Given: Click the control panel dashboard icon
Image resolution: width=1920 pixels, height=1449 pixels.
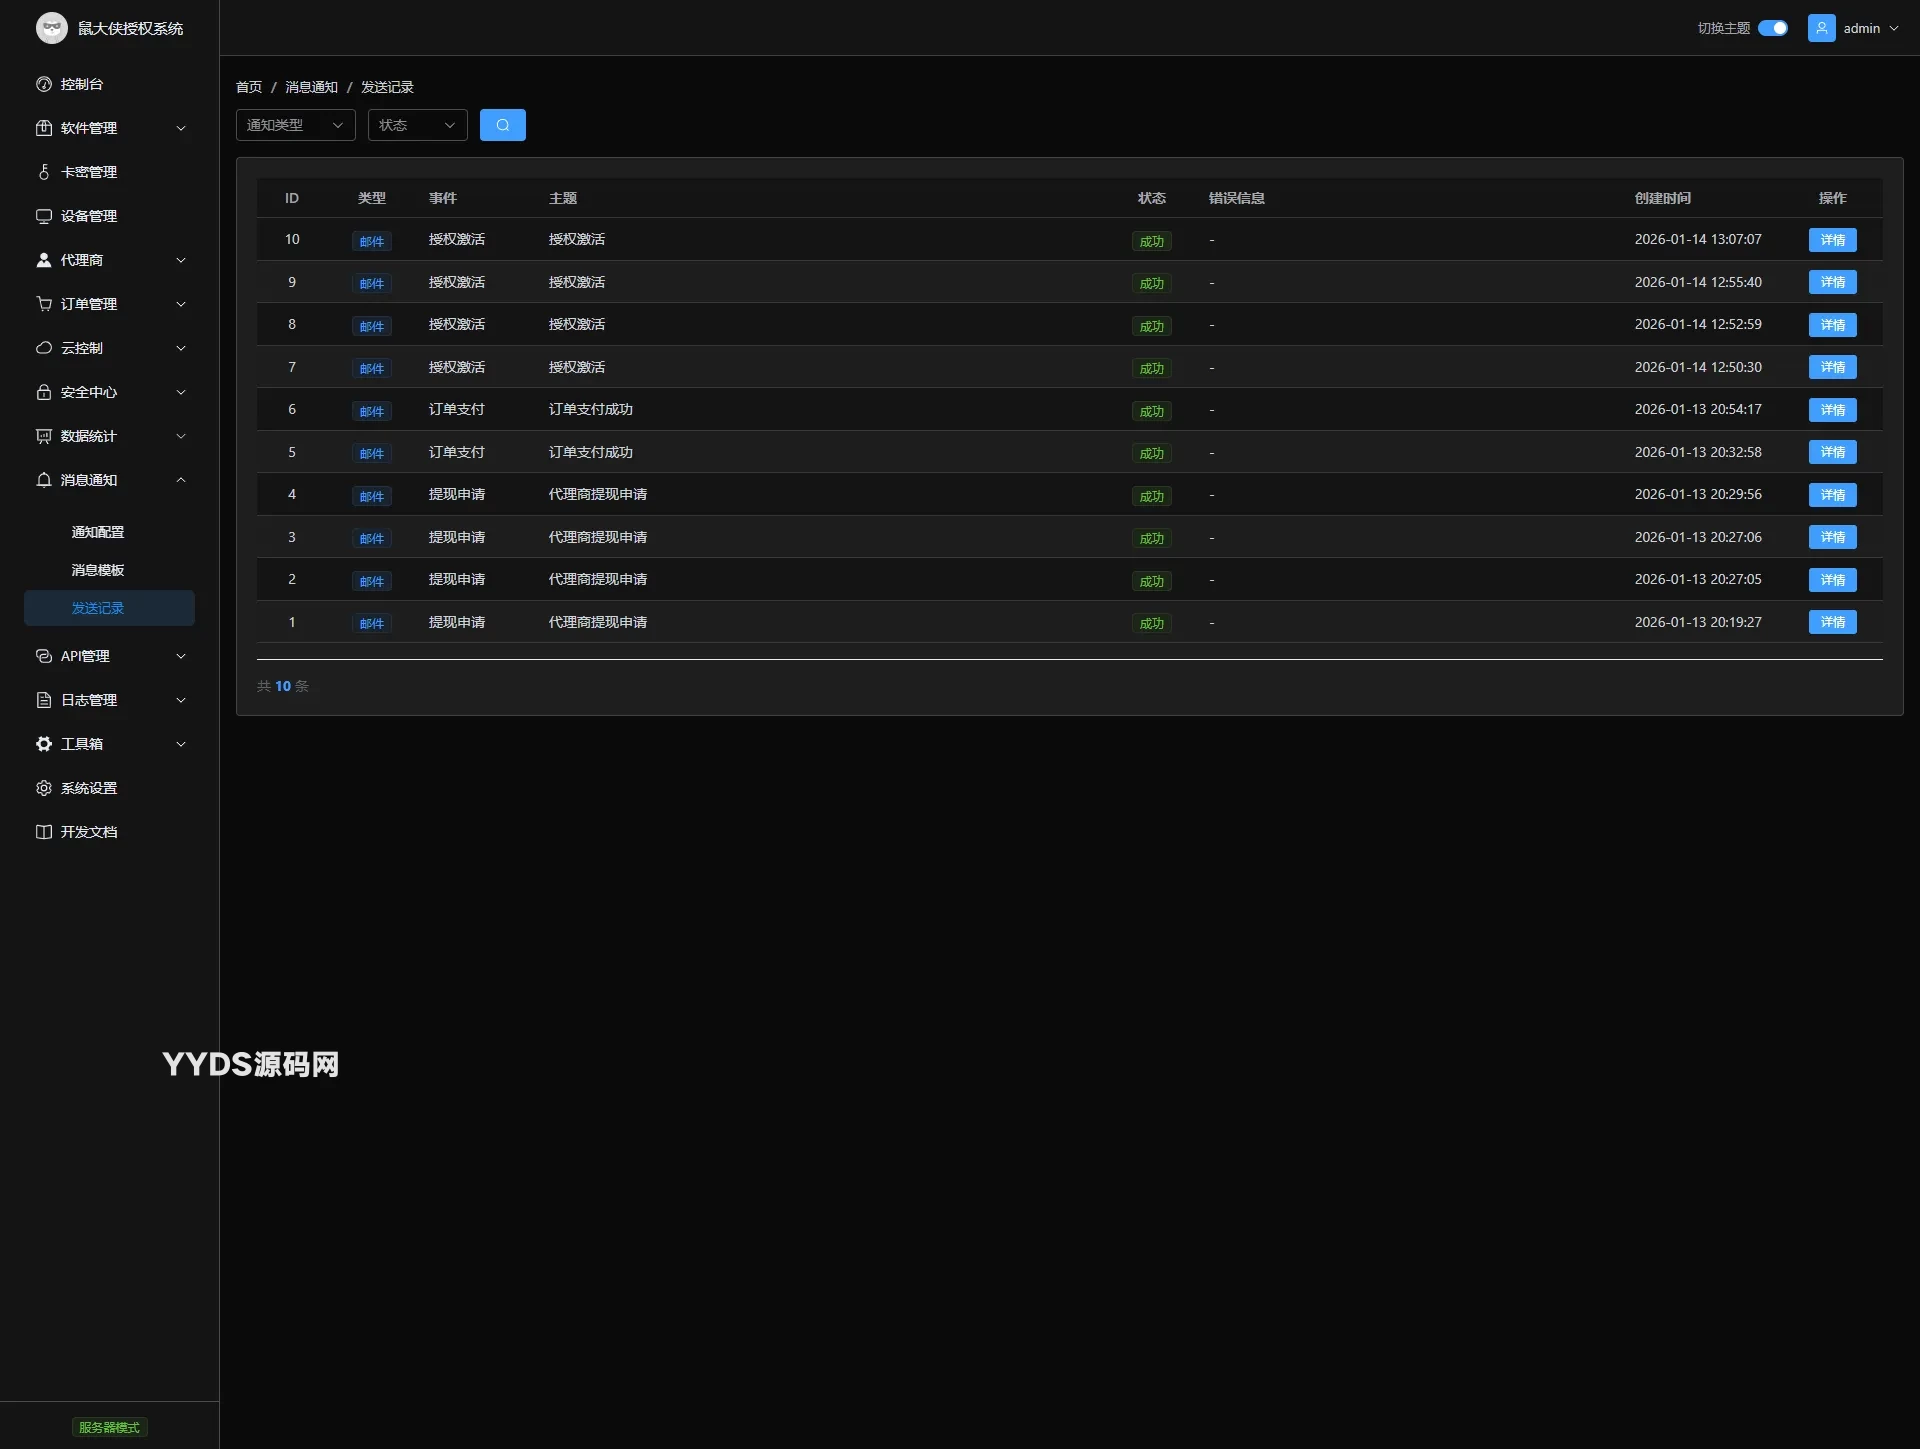Looking at the screenshot, I should tap(44, 84).
